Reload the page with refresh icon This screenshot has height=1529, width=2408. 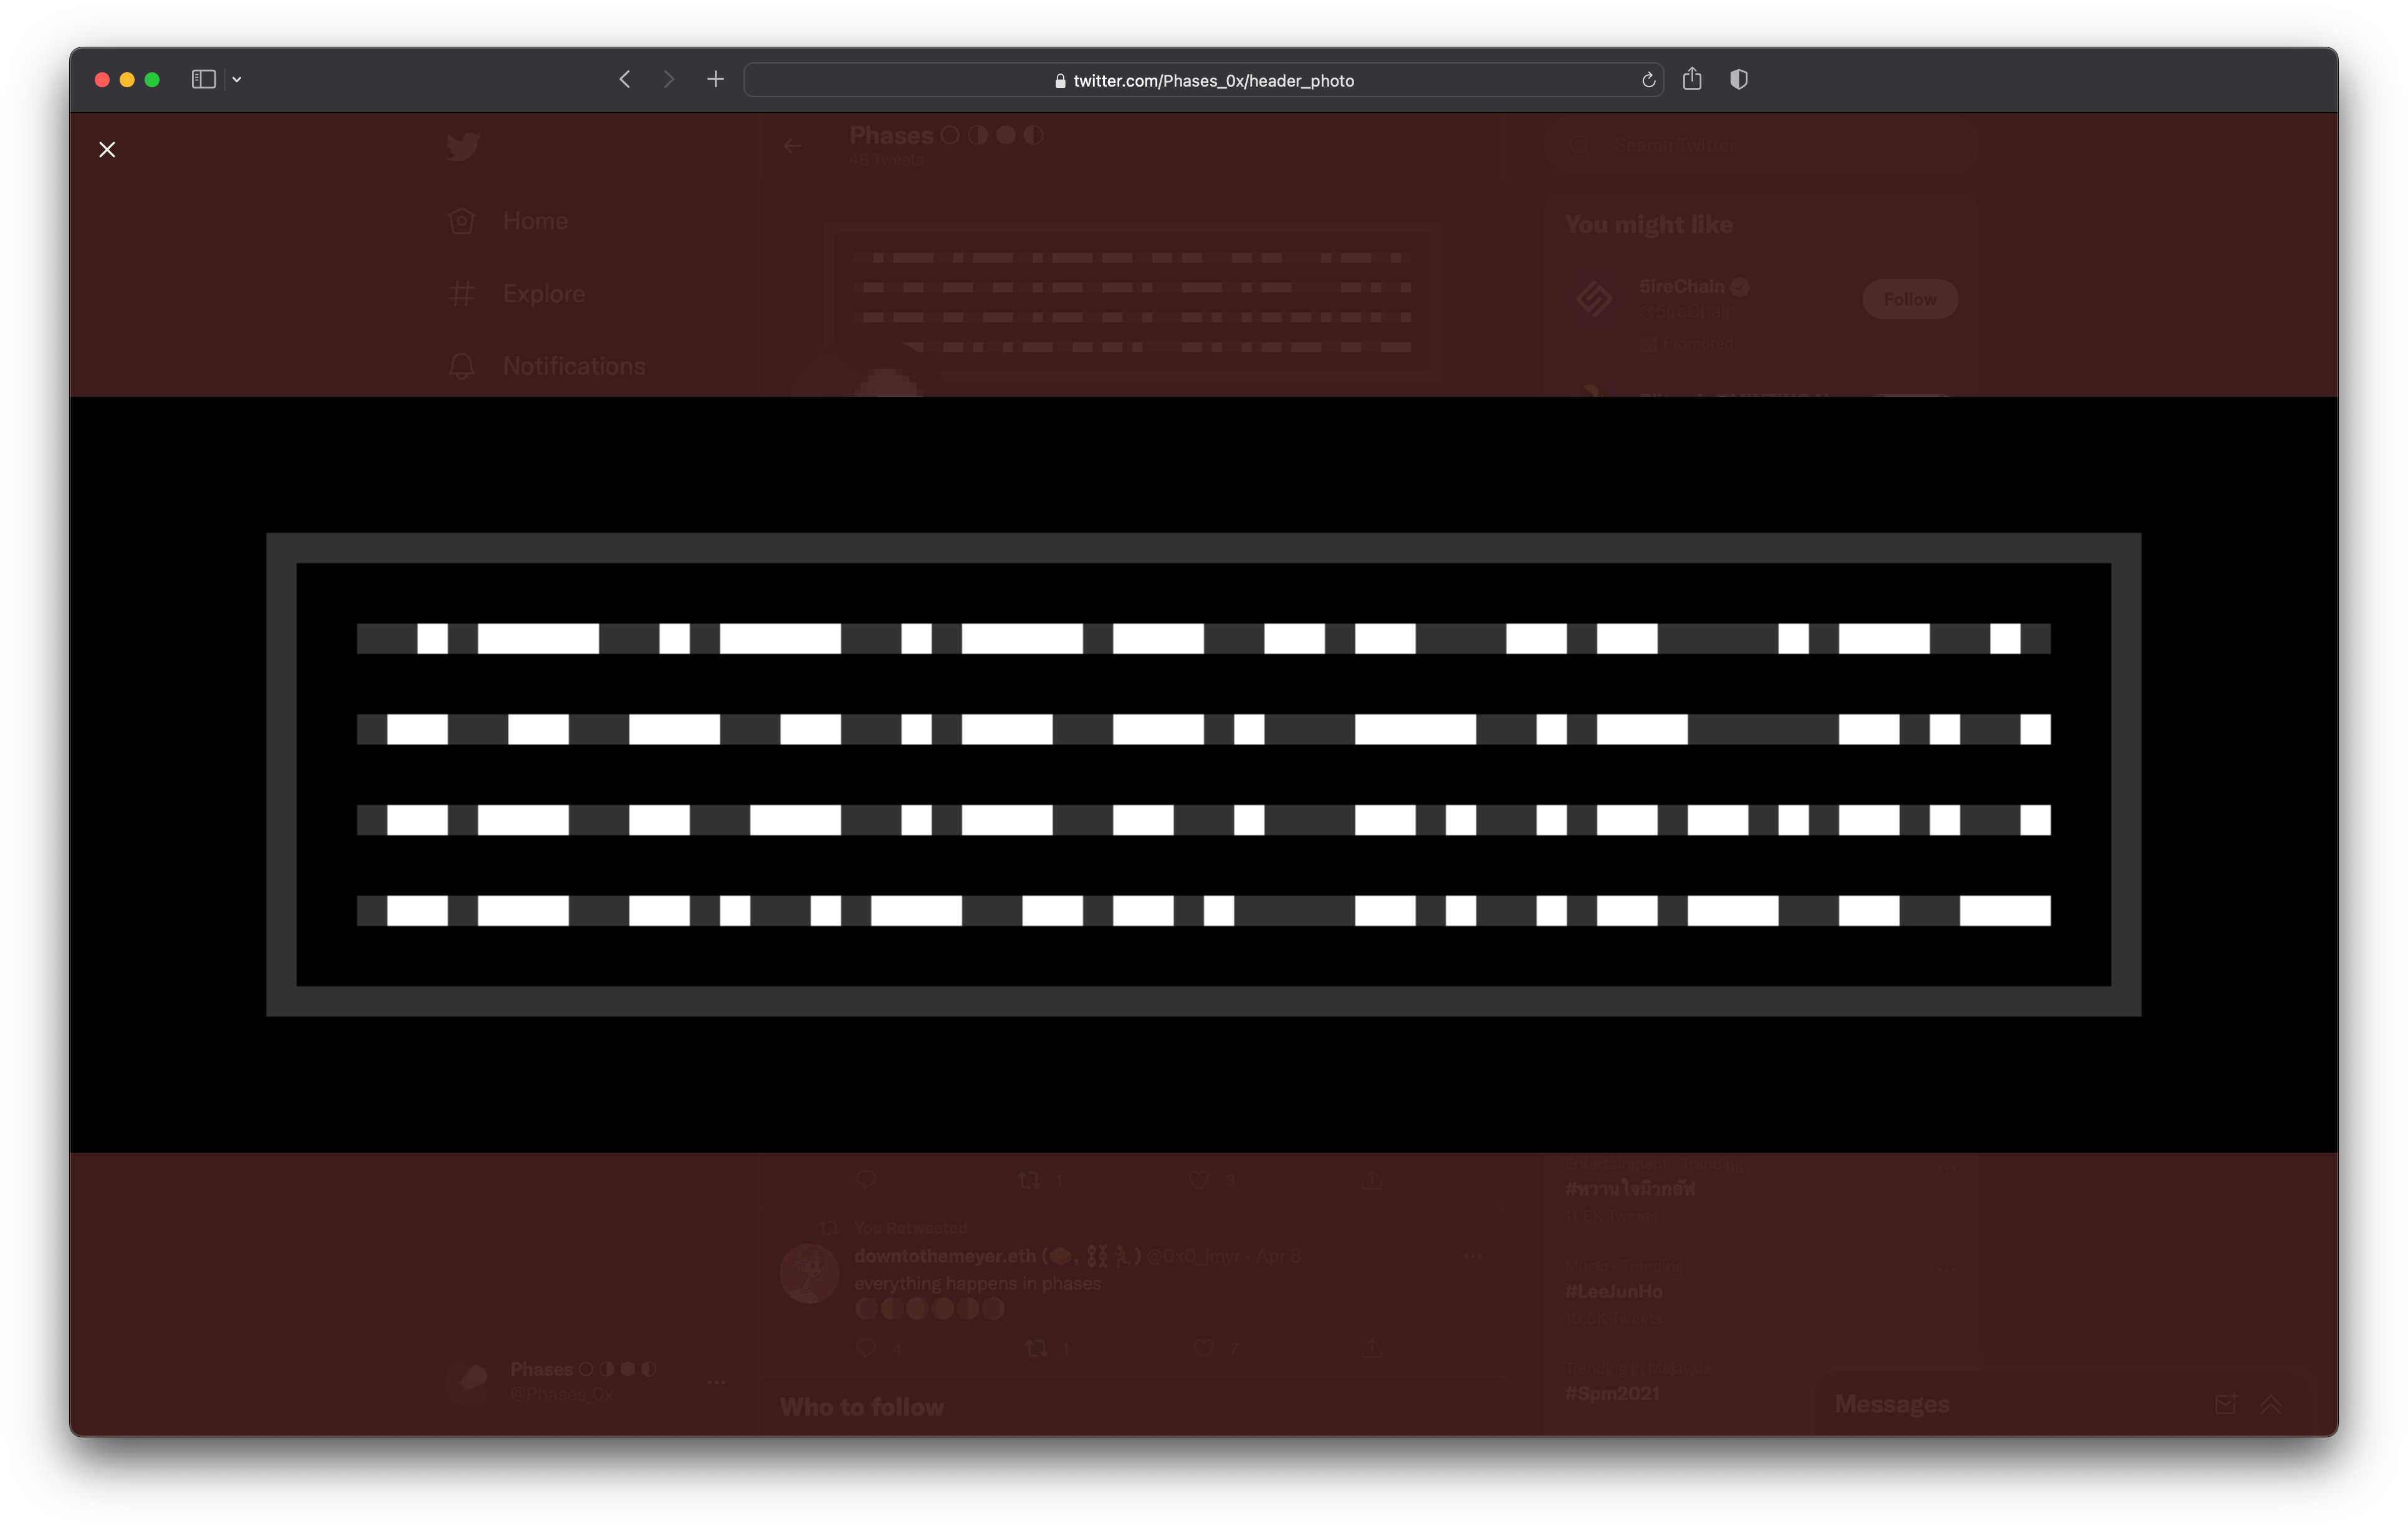tap(1648, 80)
